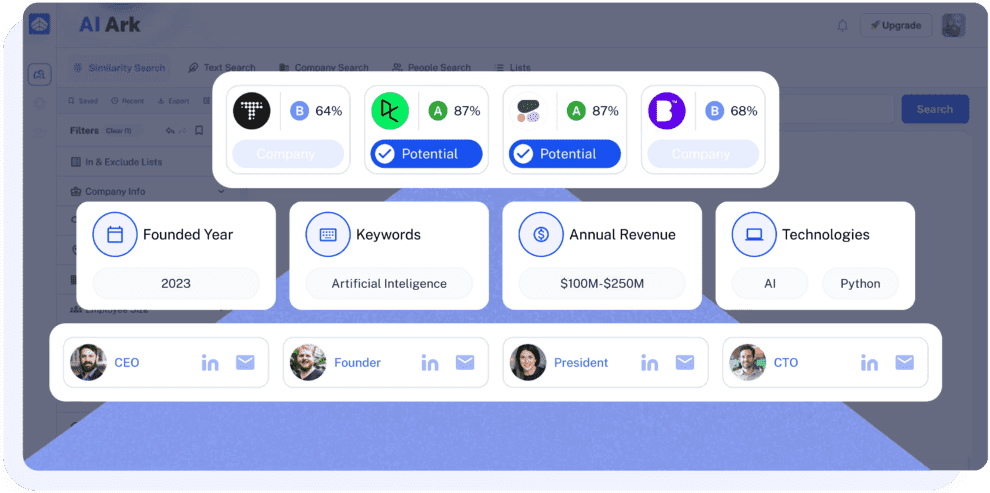Switch to the Company Search tab
990x493 pixels.
pyautogui.click(x=323, y=68)
